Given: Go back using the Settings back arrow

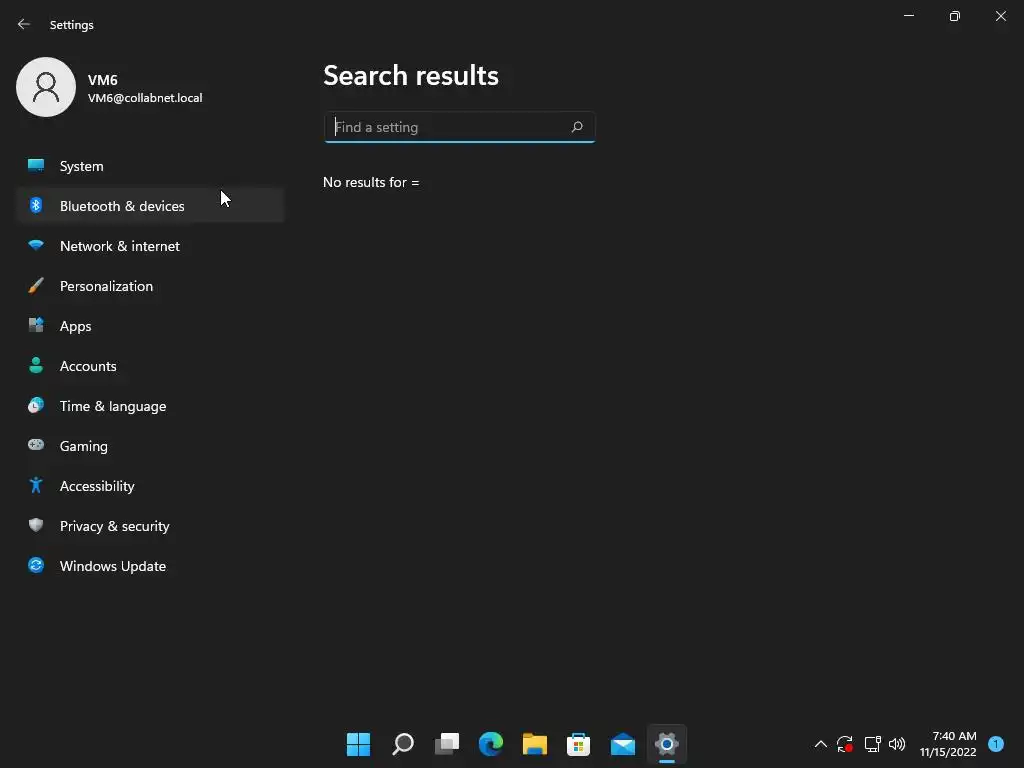Looking at the screenshot, I should pos(24,24).
